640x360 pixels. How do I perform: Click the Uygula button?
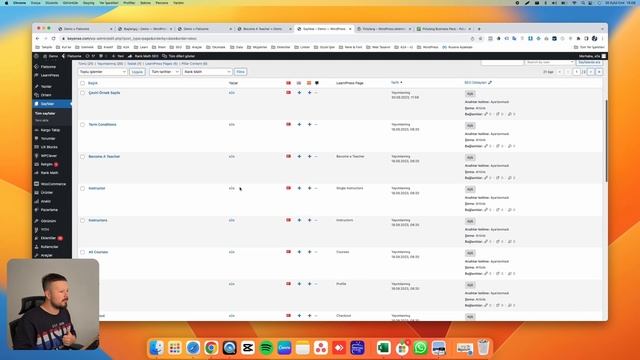click(x=137, y=72)
